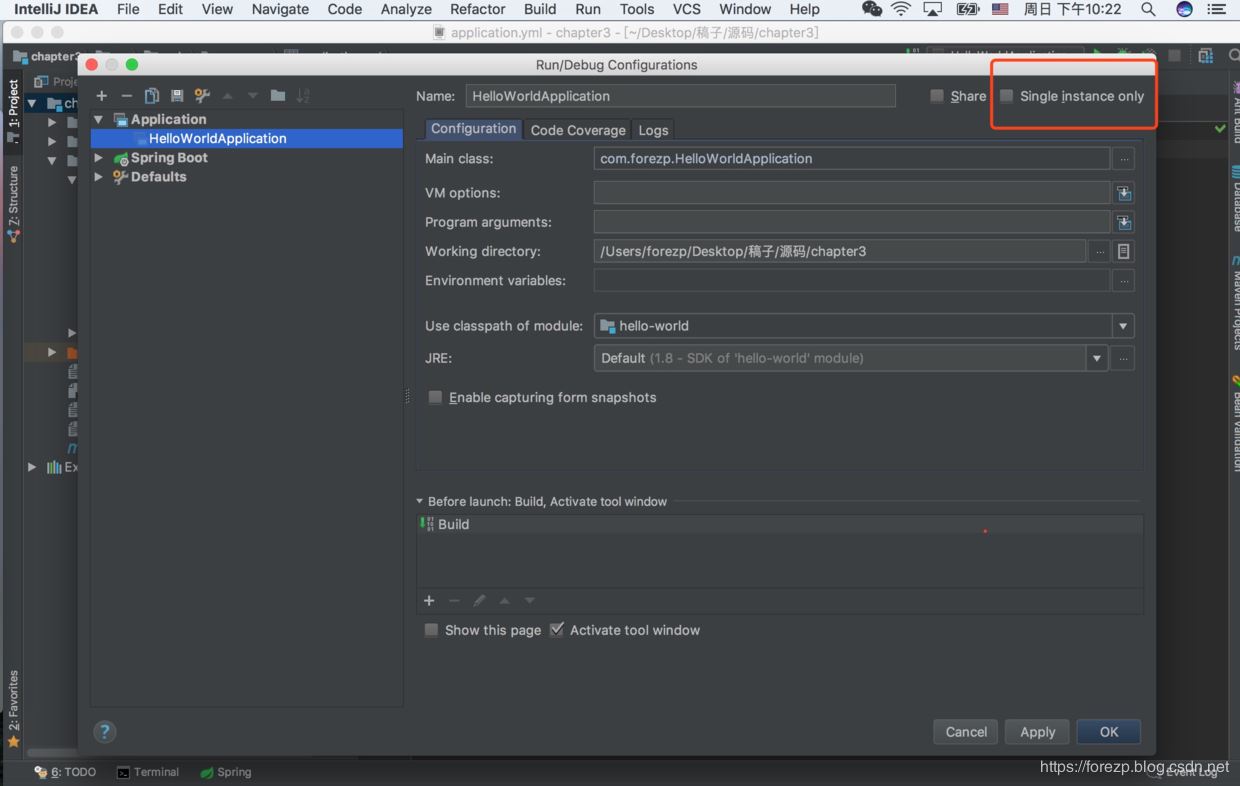Open the VCS menu
1240x786 pixels.
686,9
